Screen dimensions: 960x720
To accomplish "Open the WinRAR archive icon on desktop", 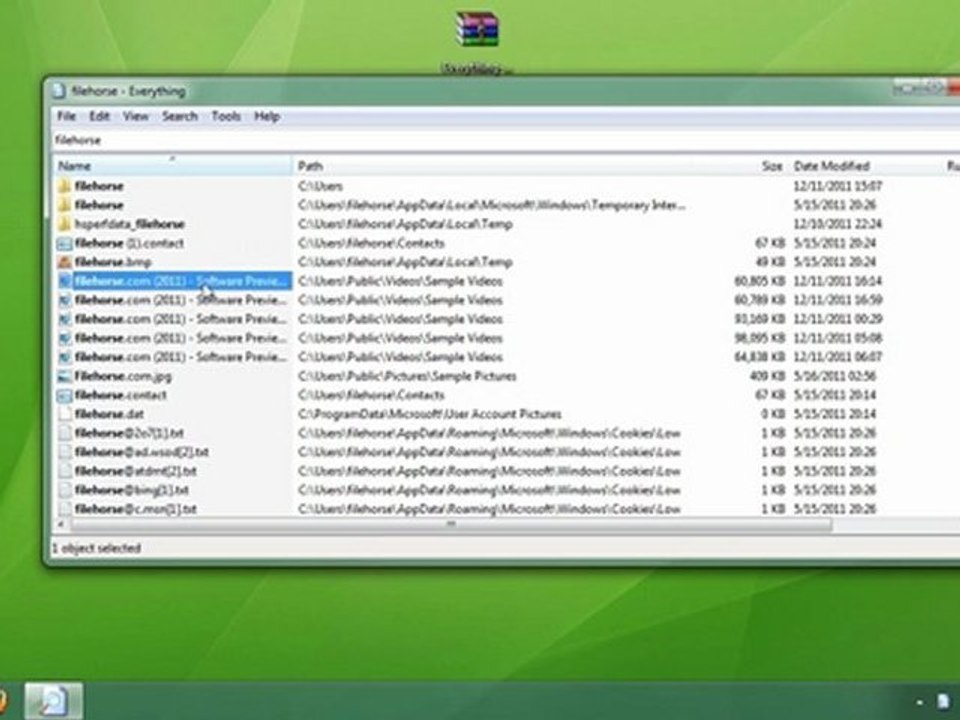I will pyautogui.click(x=477, y=29).
